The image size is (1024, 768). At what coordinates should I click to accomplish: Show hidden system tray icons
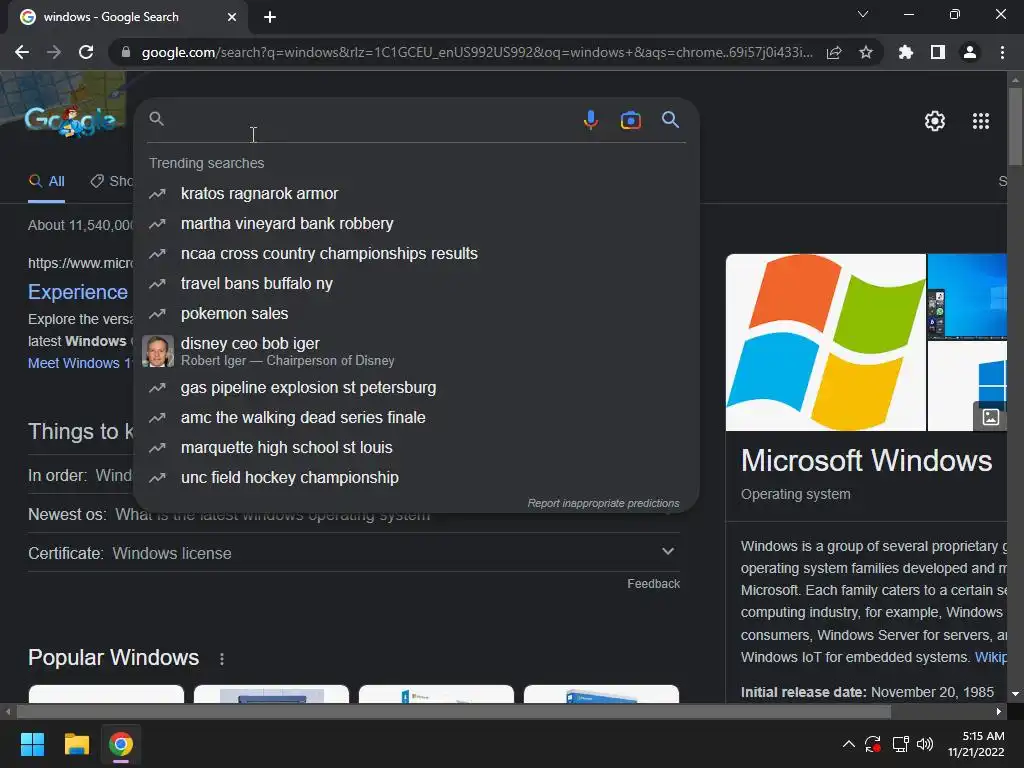pos(848,744)
